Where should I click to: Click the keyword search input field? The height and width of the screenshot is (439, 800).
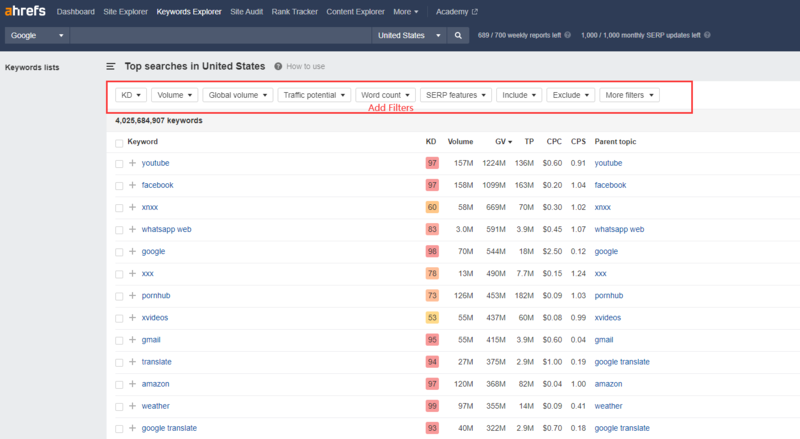[220, 35]
